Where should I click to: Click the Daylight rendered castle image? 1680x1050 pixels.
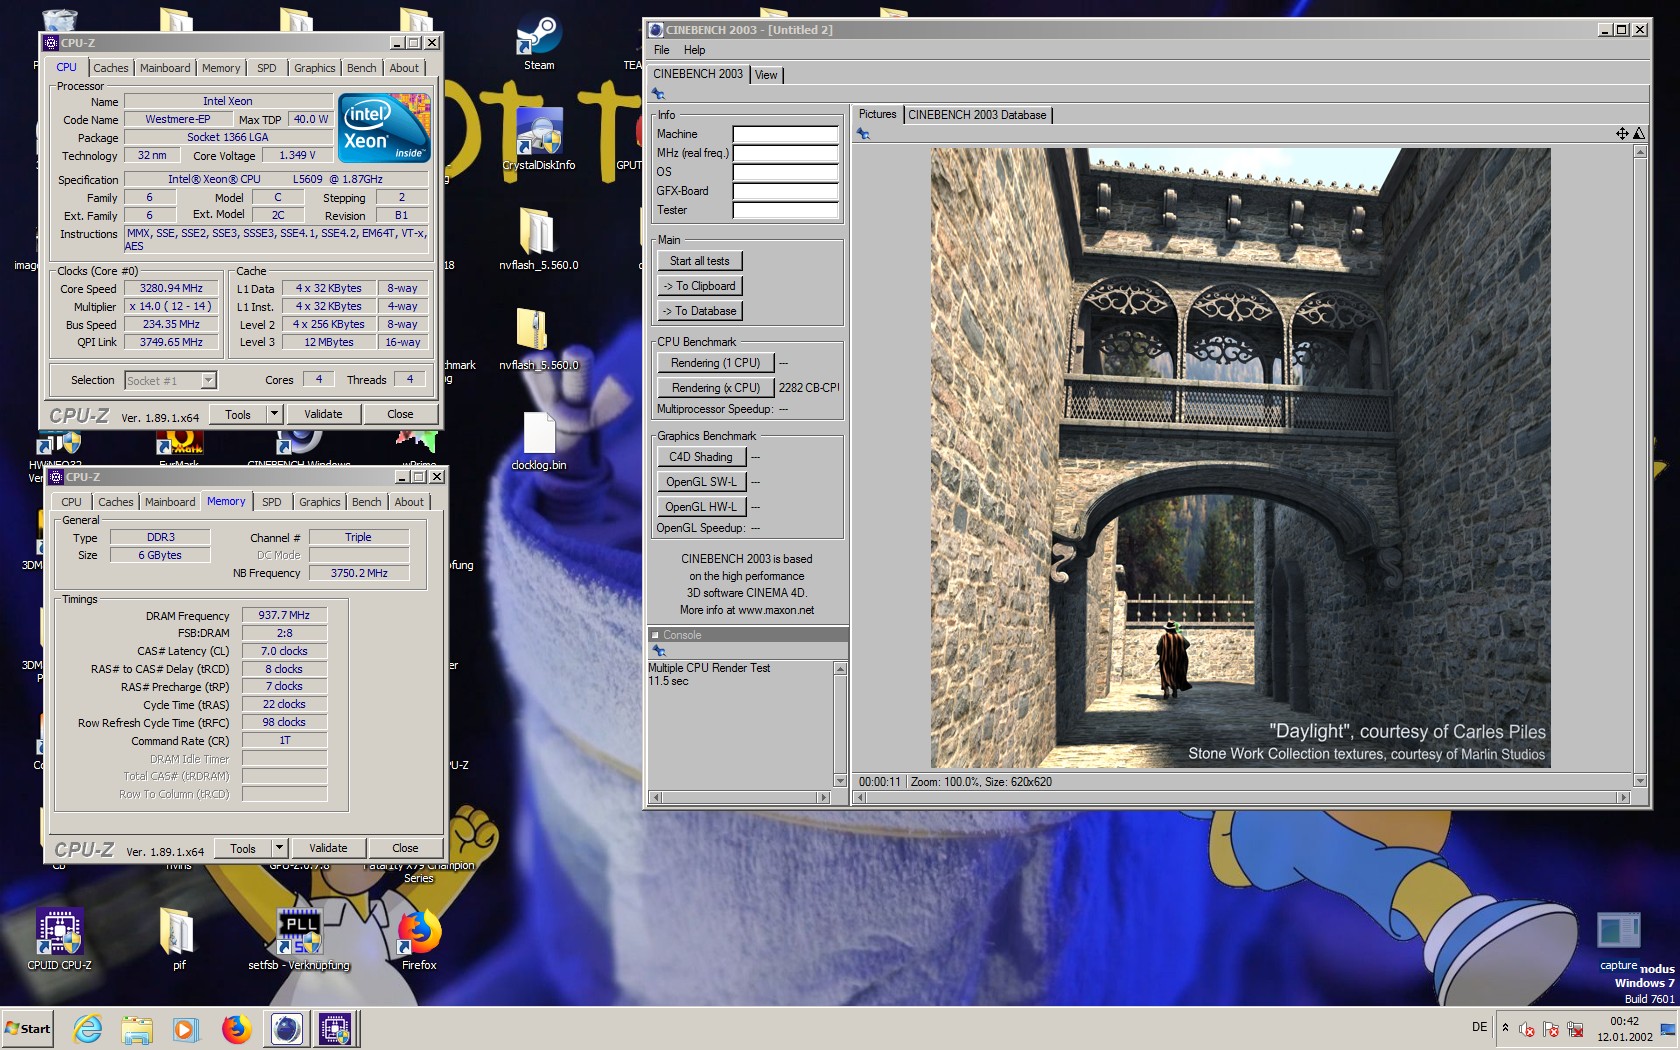pyautogui.click(x=1240, y=458)
